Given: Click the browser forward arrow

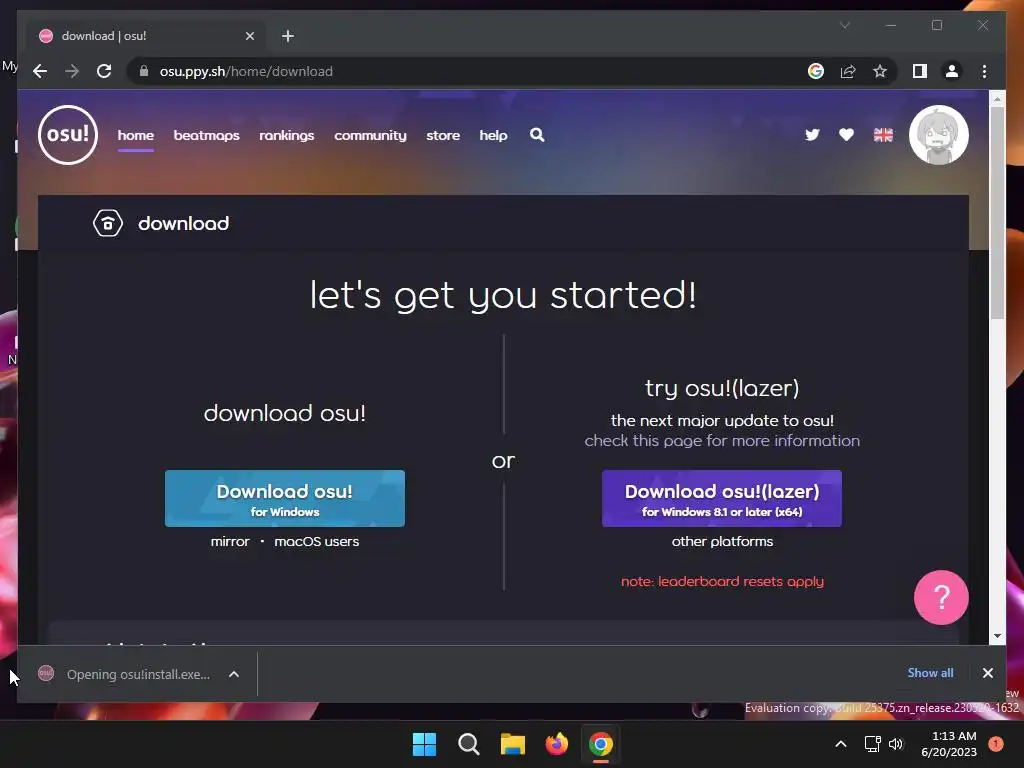Looking at the screenshot, I should 72,71.
